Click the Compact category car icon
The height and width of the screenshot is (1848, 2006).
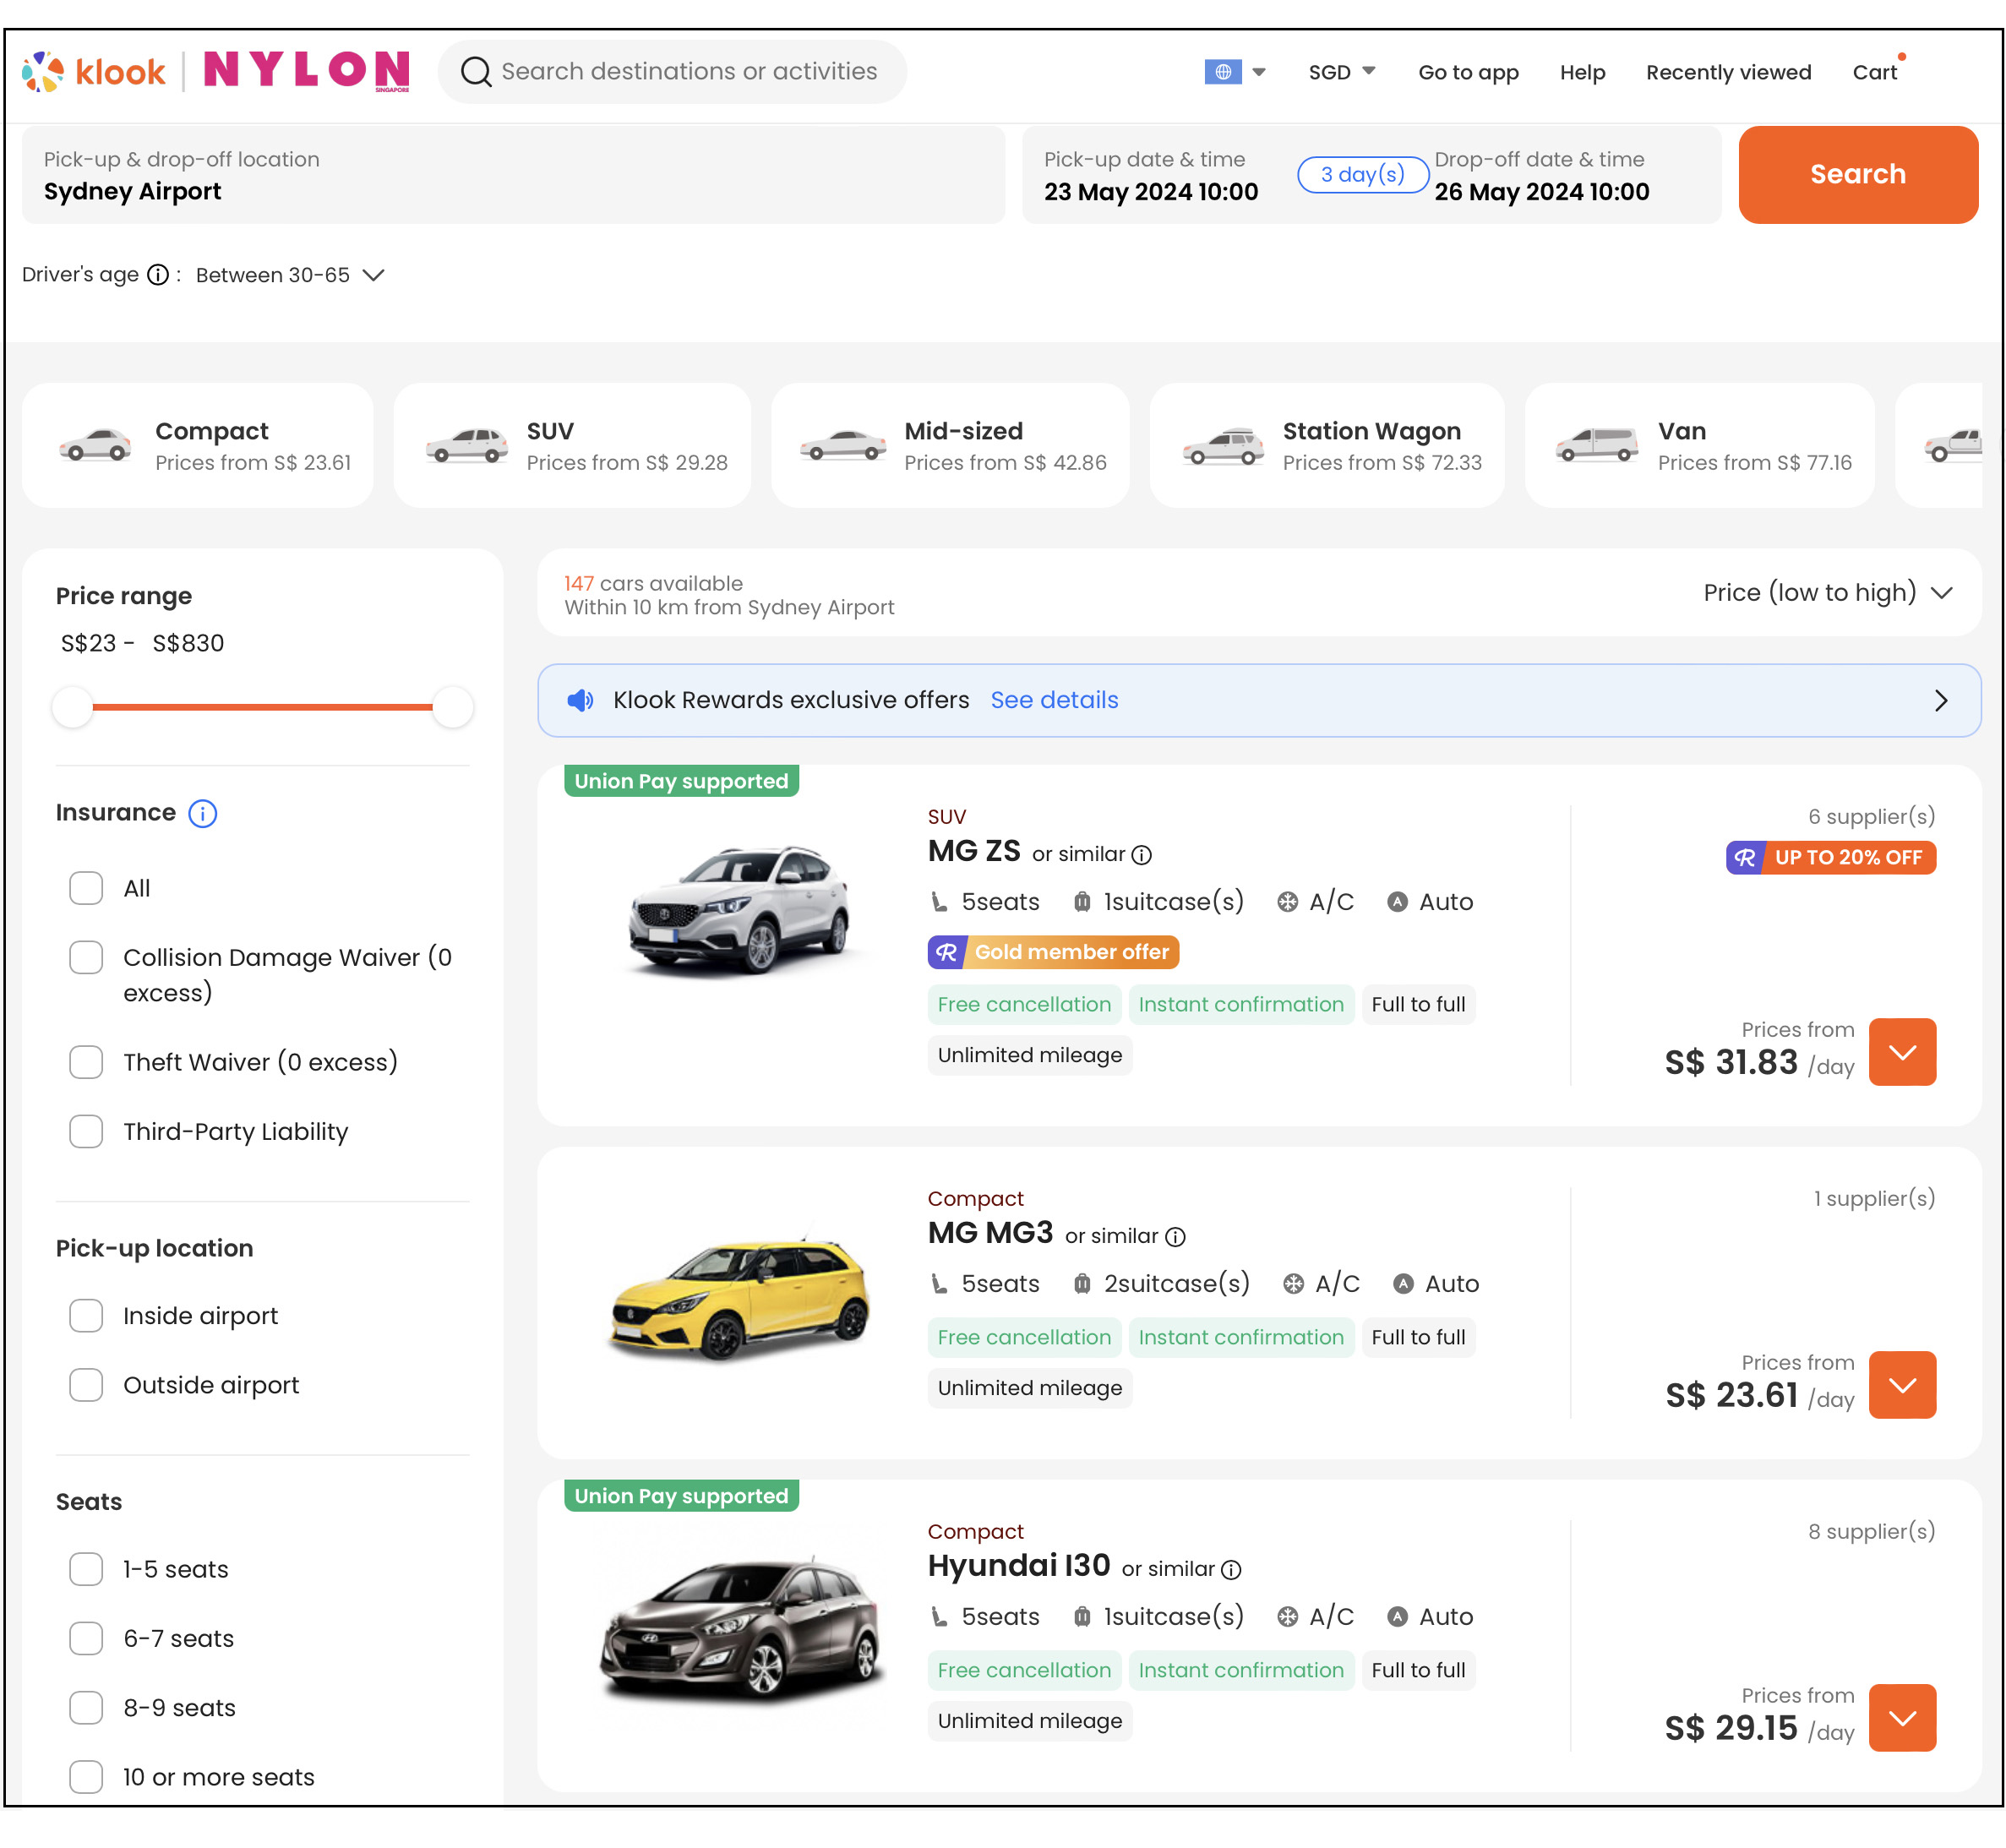pyautogui.click(x=95, y=445)
